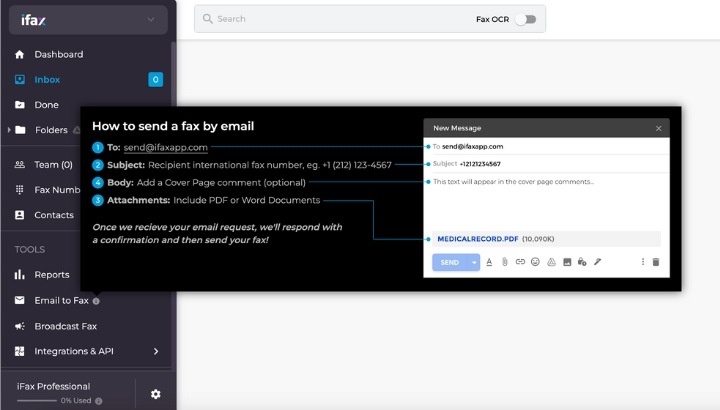Image resolution: width=720 pixels, height=410 pixels.
Task: Click the text formatting icon in New Message
Action: [x=489, y=262]
